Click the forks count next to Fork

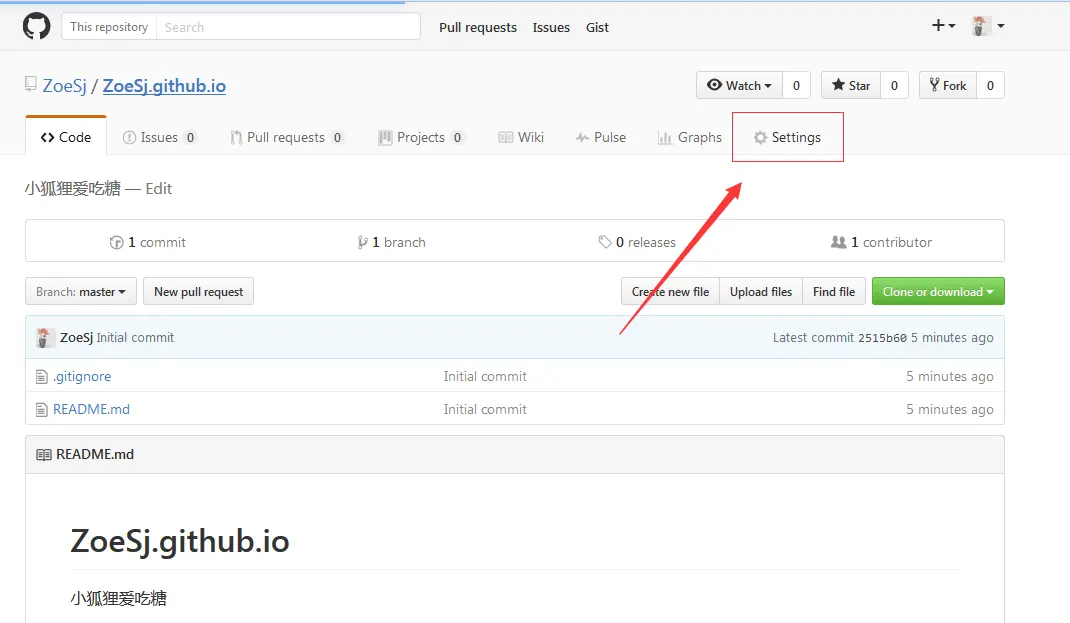click(990, 85)
